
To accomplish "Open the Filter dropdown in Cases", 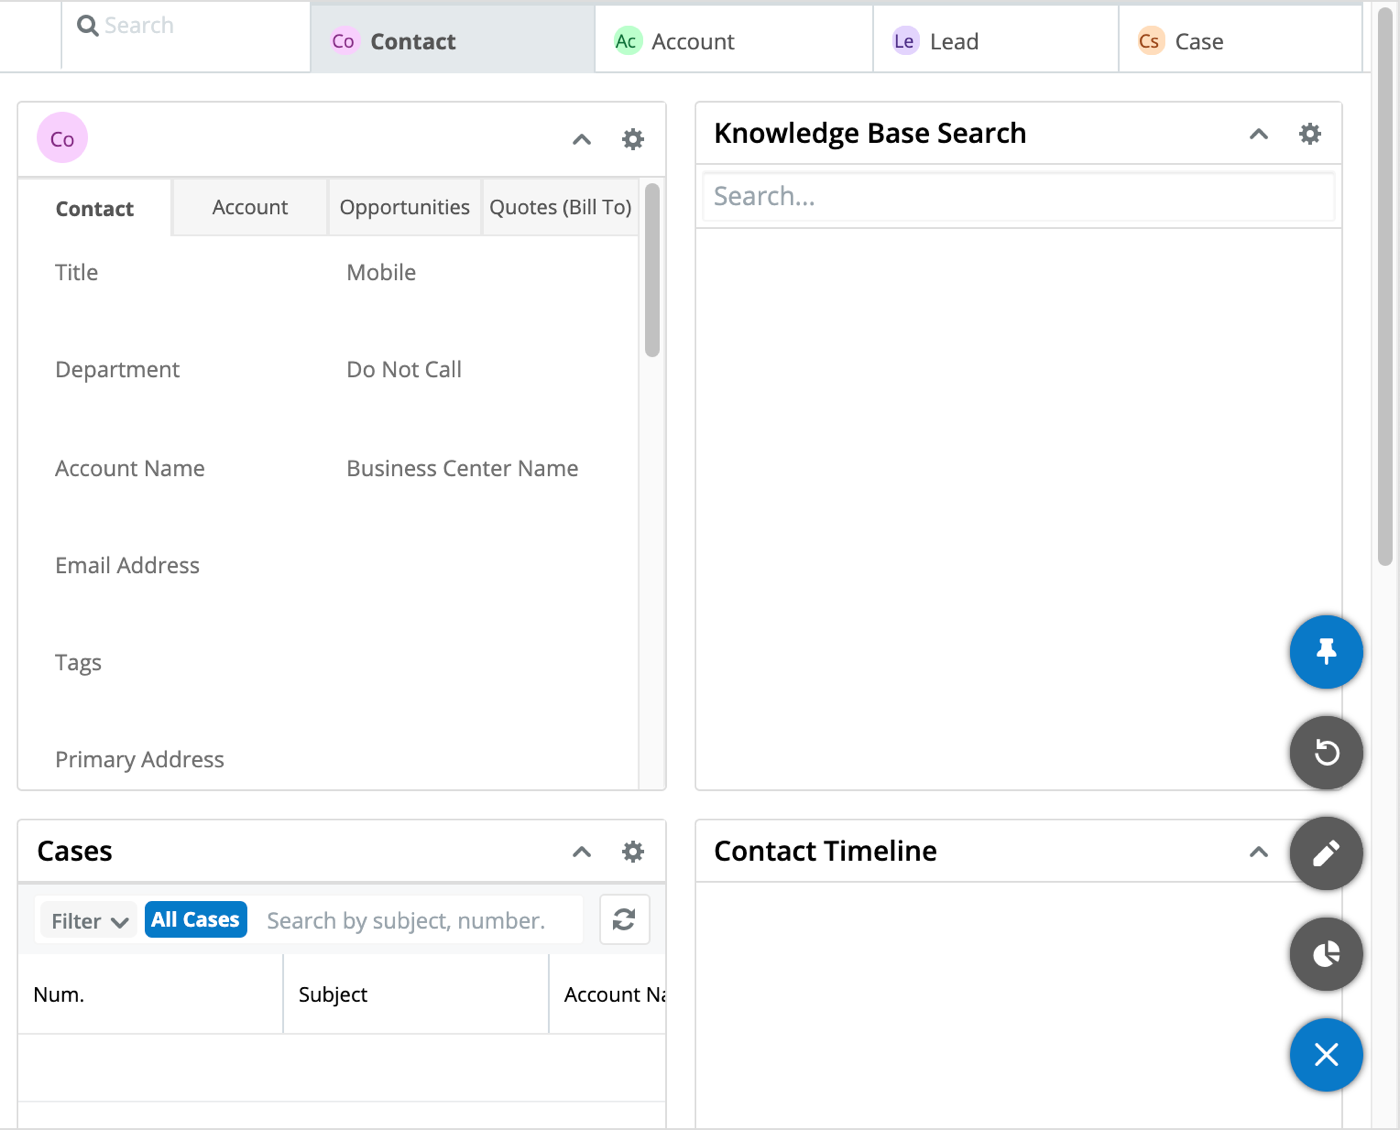I will pyautogui.click(x=87, y=920).
